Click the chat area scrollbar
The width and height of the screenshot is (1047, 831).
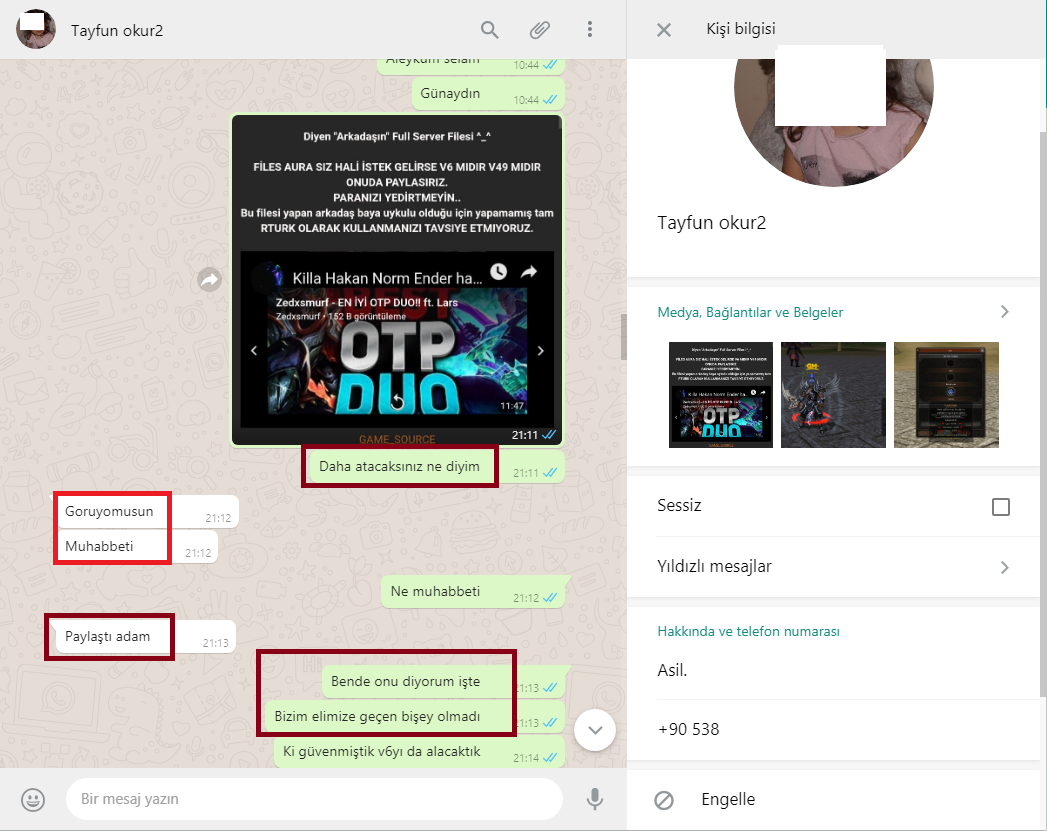[x=624, y=337]
